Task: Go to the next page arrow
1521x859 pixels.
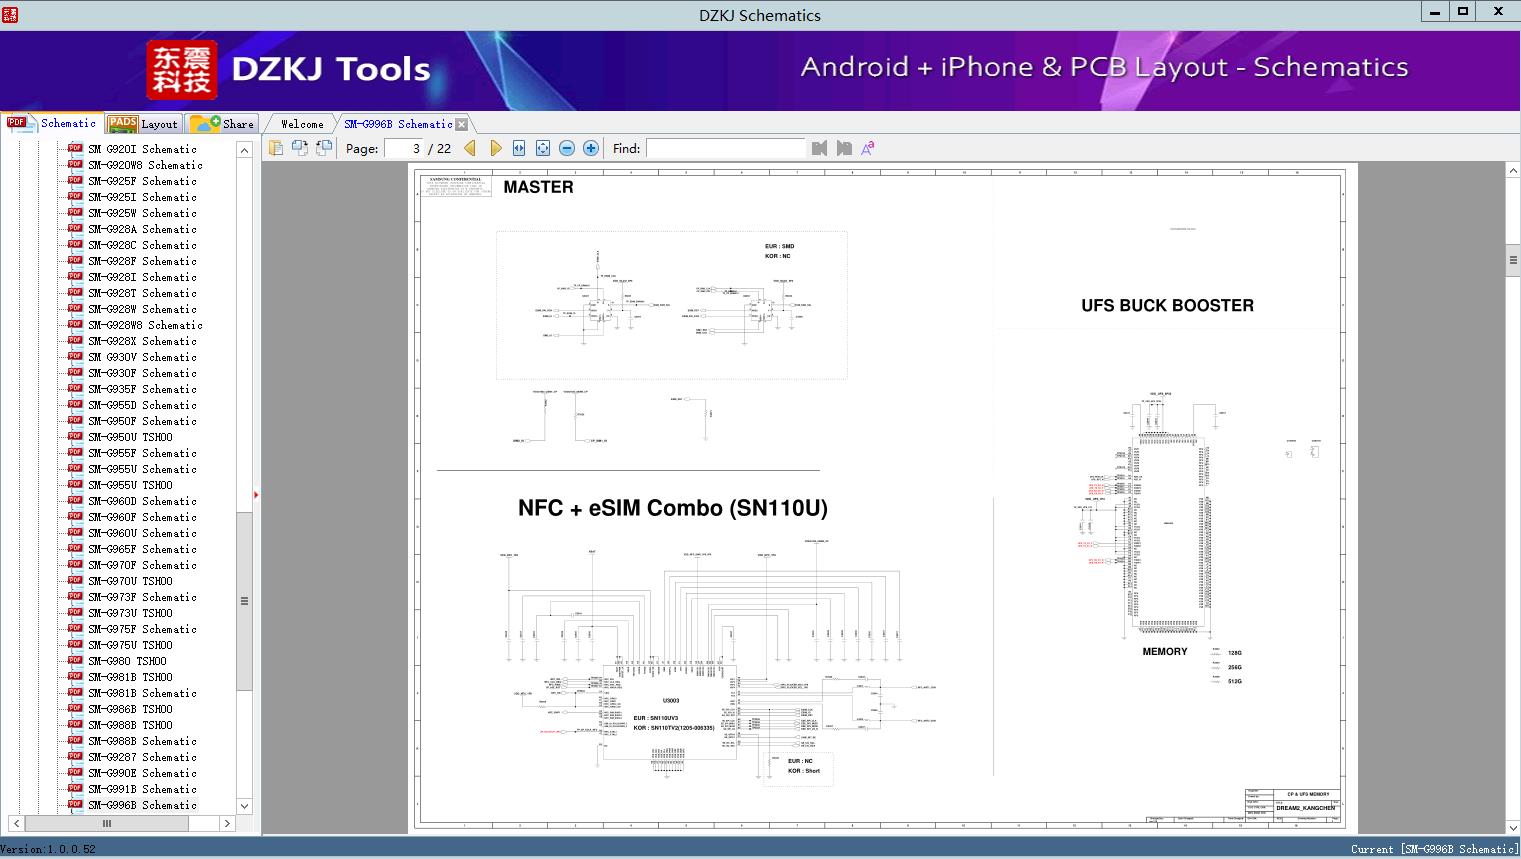Action: pos(495,148)
